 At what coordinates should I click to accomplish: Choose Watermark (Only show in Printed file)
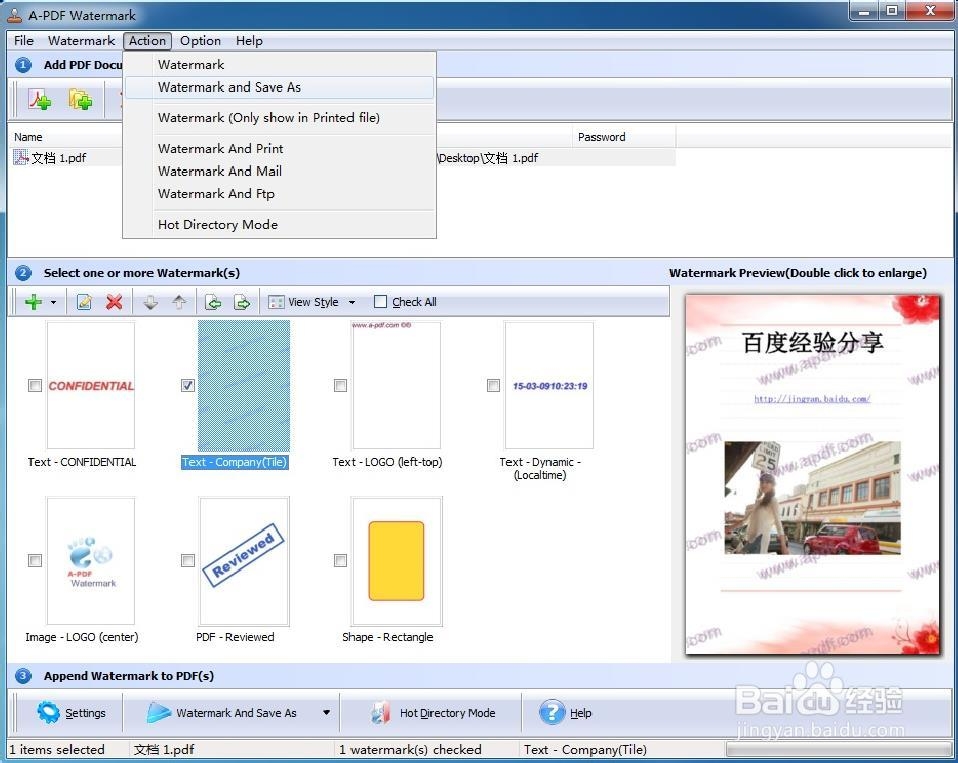(x=280, y=118)
